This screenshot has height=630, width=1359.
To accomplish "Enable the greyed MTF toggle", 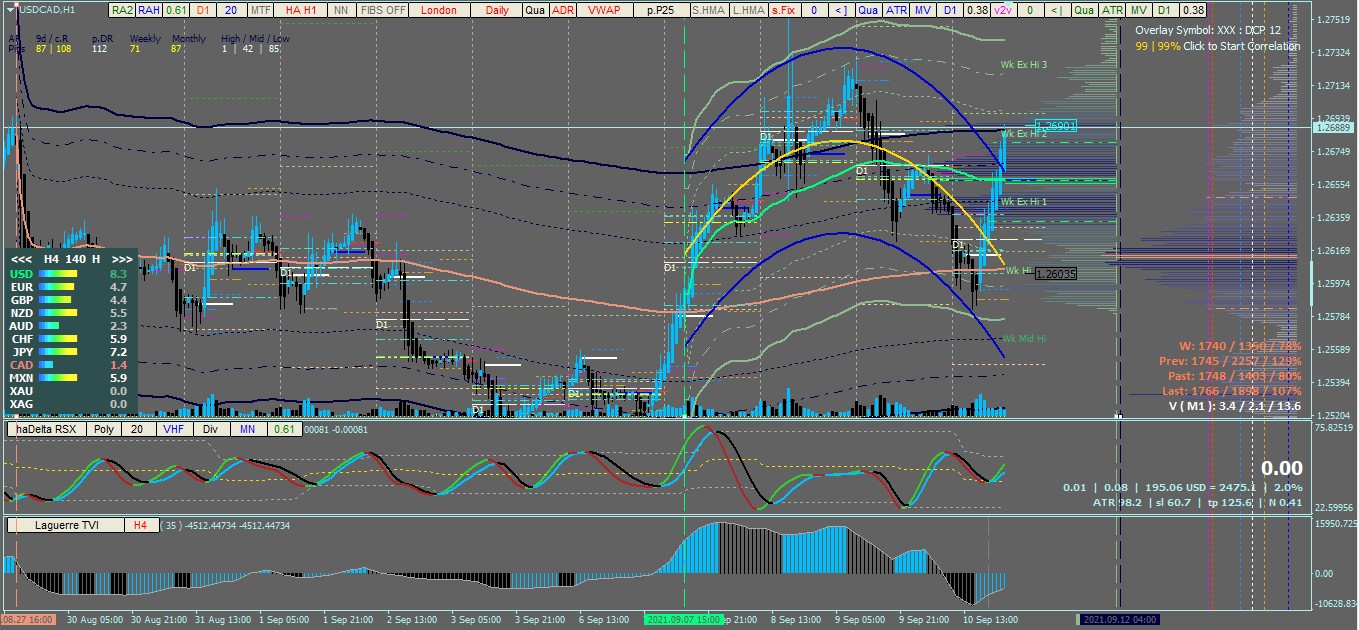I will [x=260, y=10].
